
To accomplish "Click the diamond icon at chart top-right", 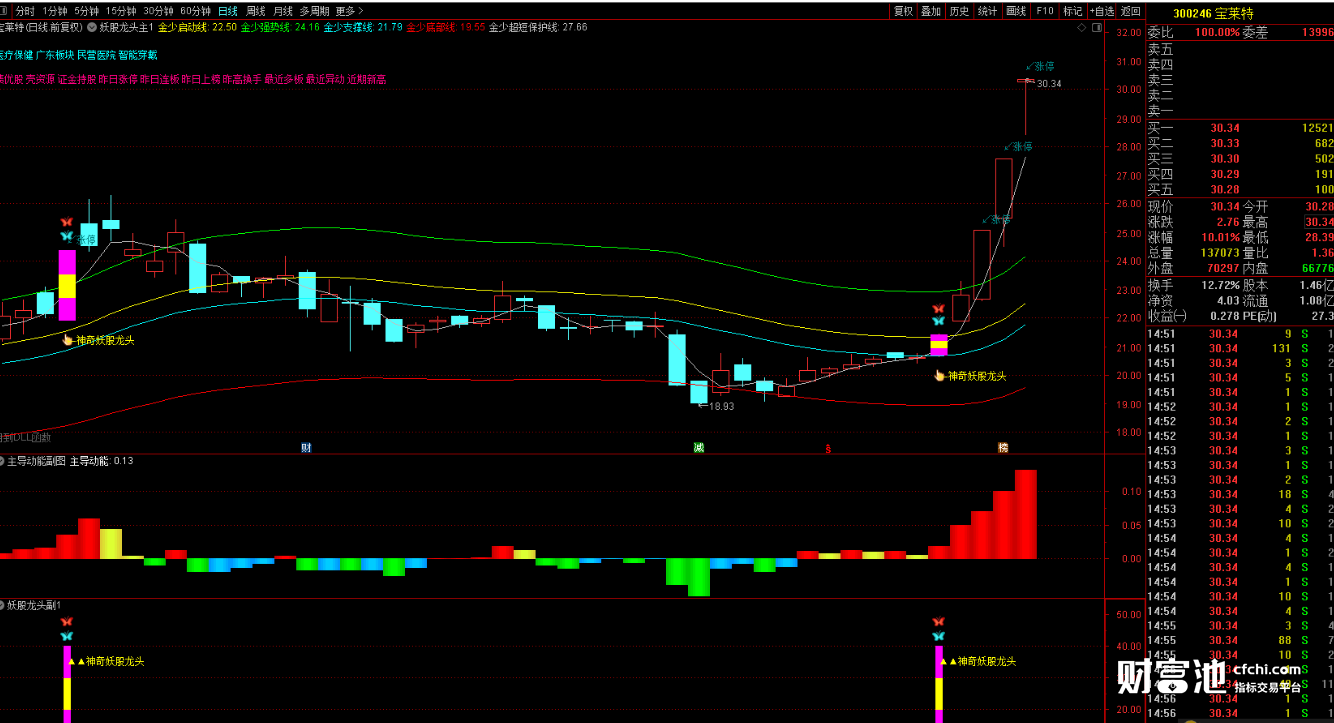I will pyautogui.click(x=1082, y=29).
